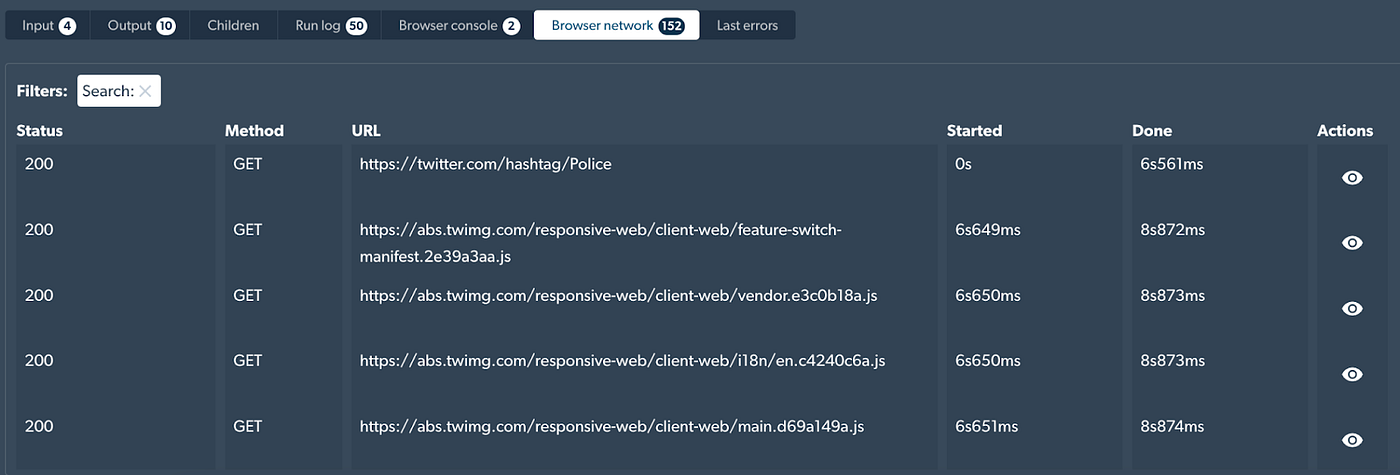Image resolution: width=1400 pixels, height=475 pixels.
Task: Open the Last errors tab
Action: pyautogui.click(x=747, y=26)
